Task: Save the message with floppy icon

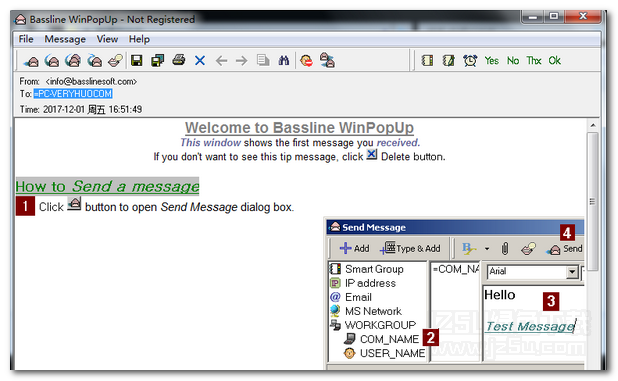Action: pyautogui.click(x=137, y=61)
